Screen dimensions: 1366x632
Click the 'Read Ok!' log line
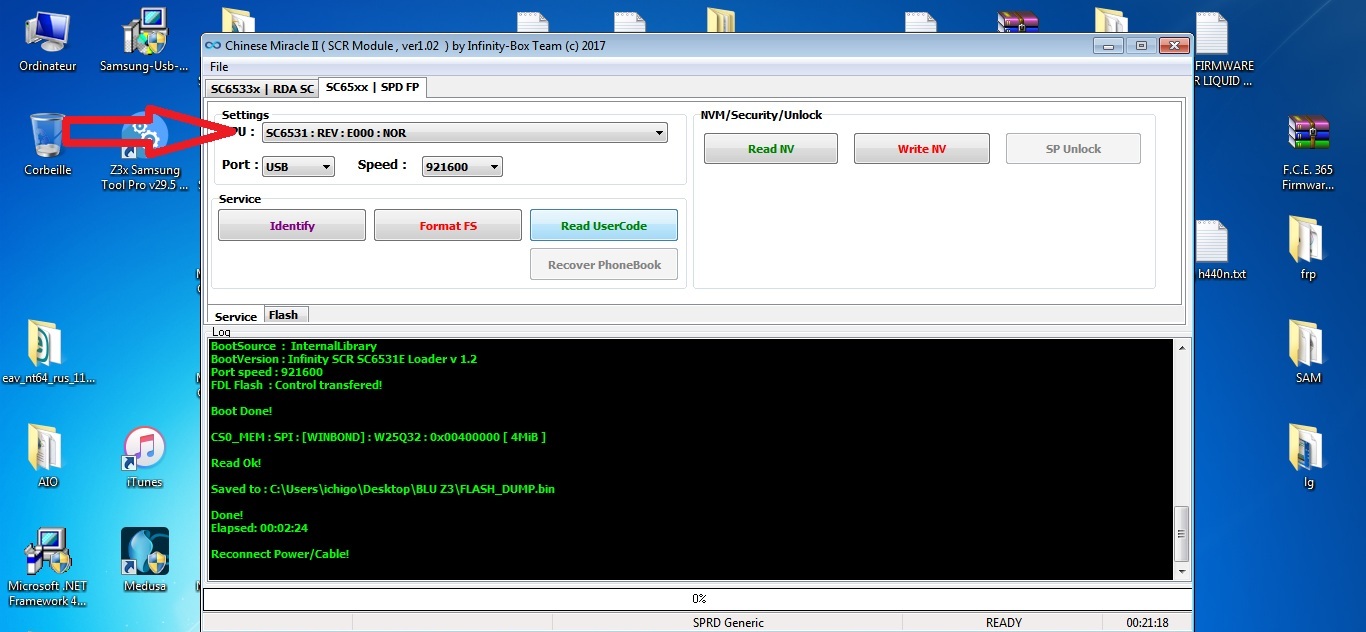(x=236, y=463)
